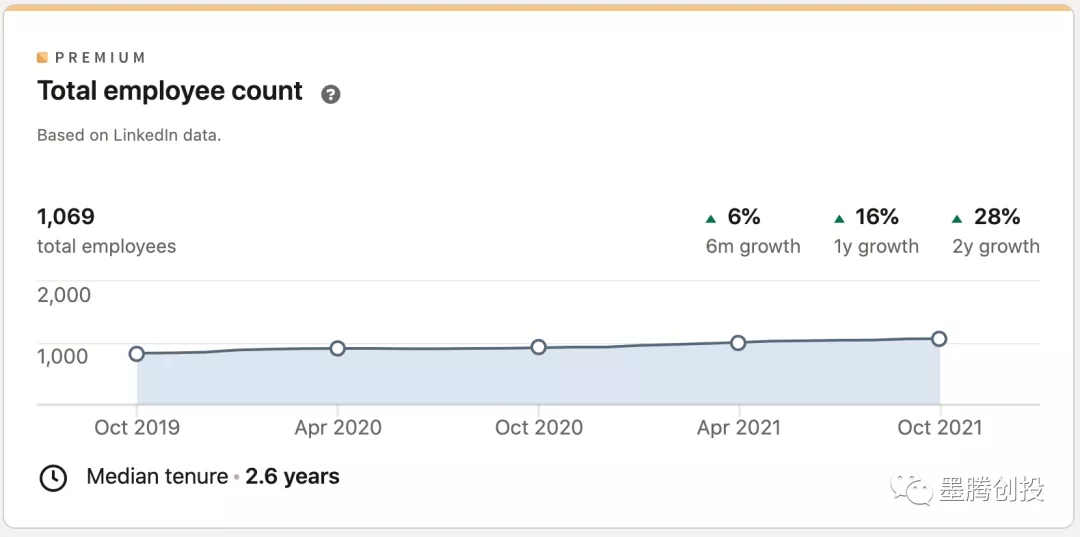Screen dimensions: 1080x537
Task: Click the green arrow next to 16%
Action: (840, 218)
